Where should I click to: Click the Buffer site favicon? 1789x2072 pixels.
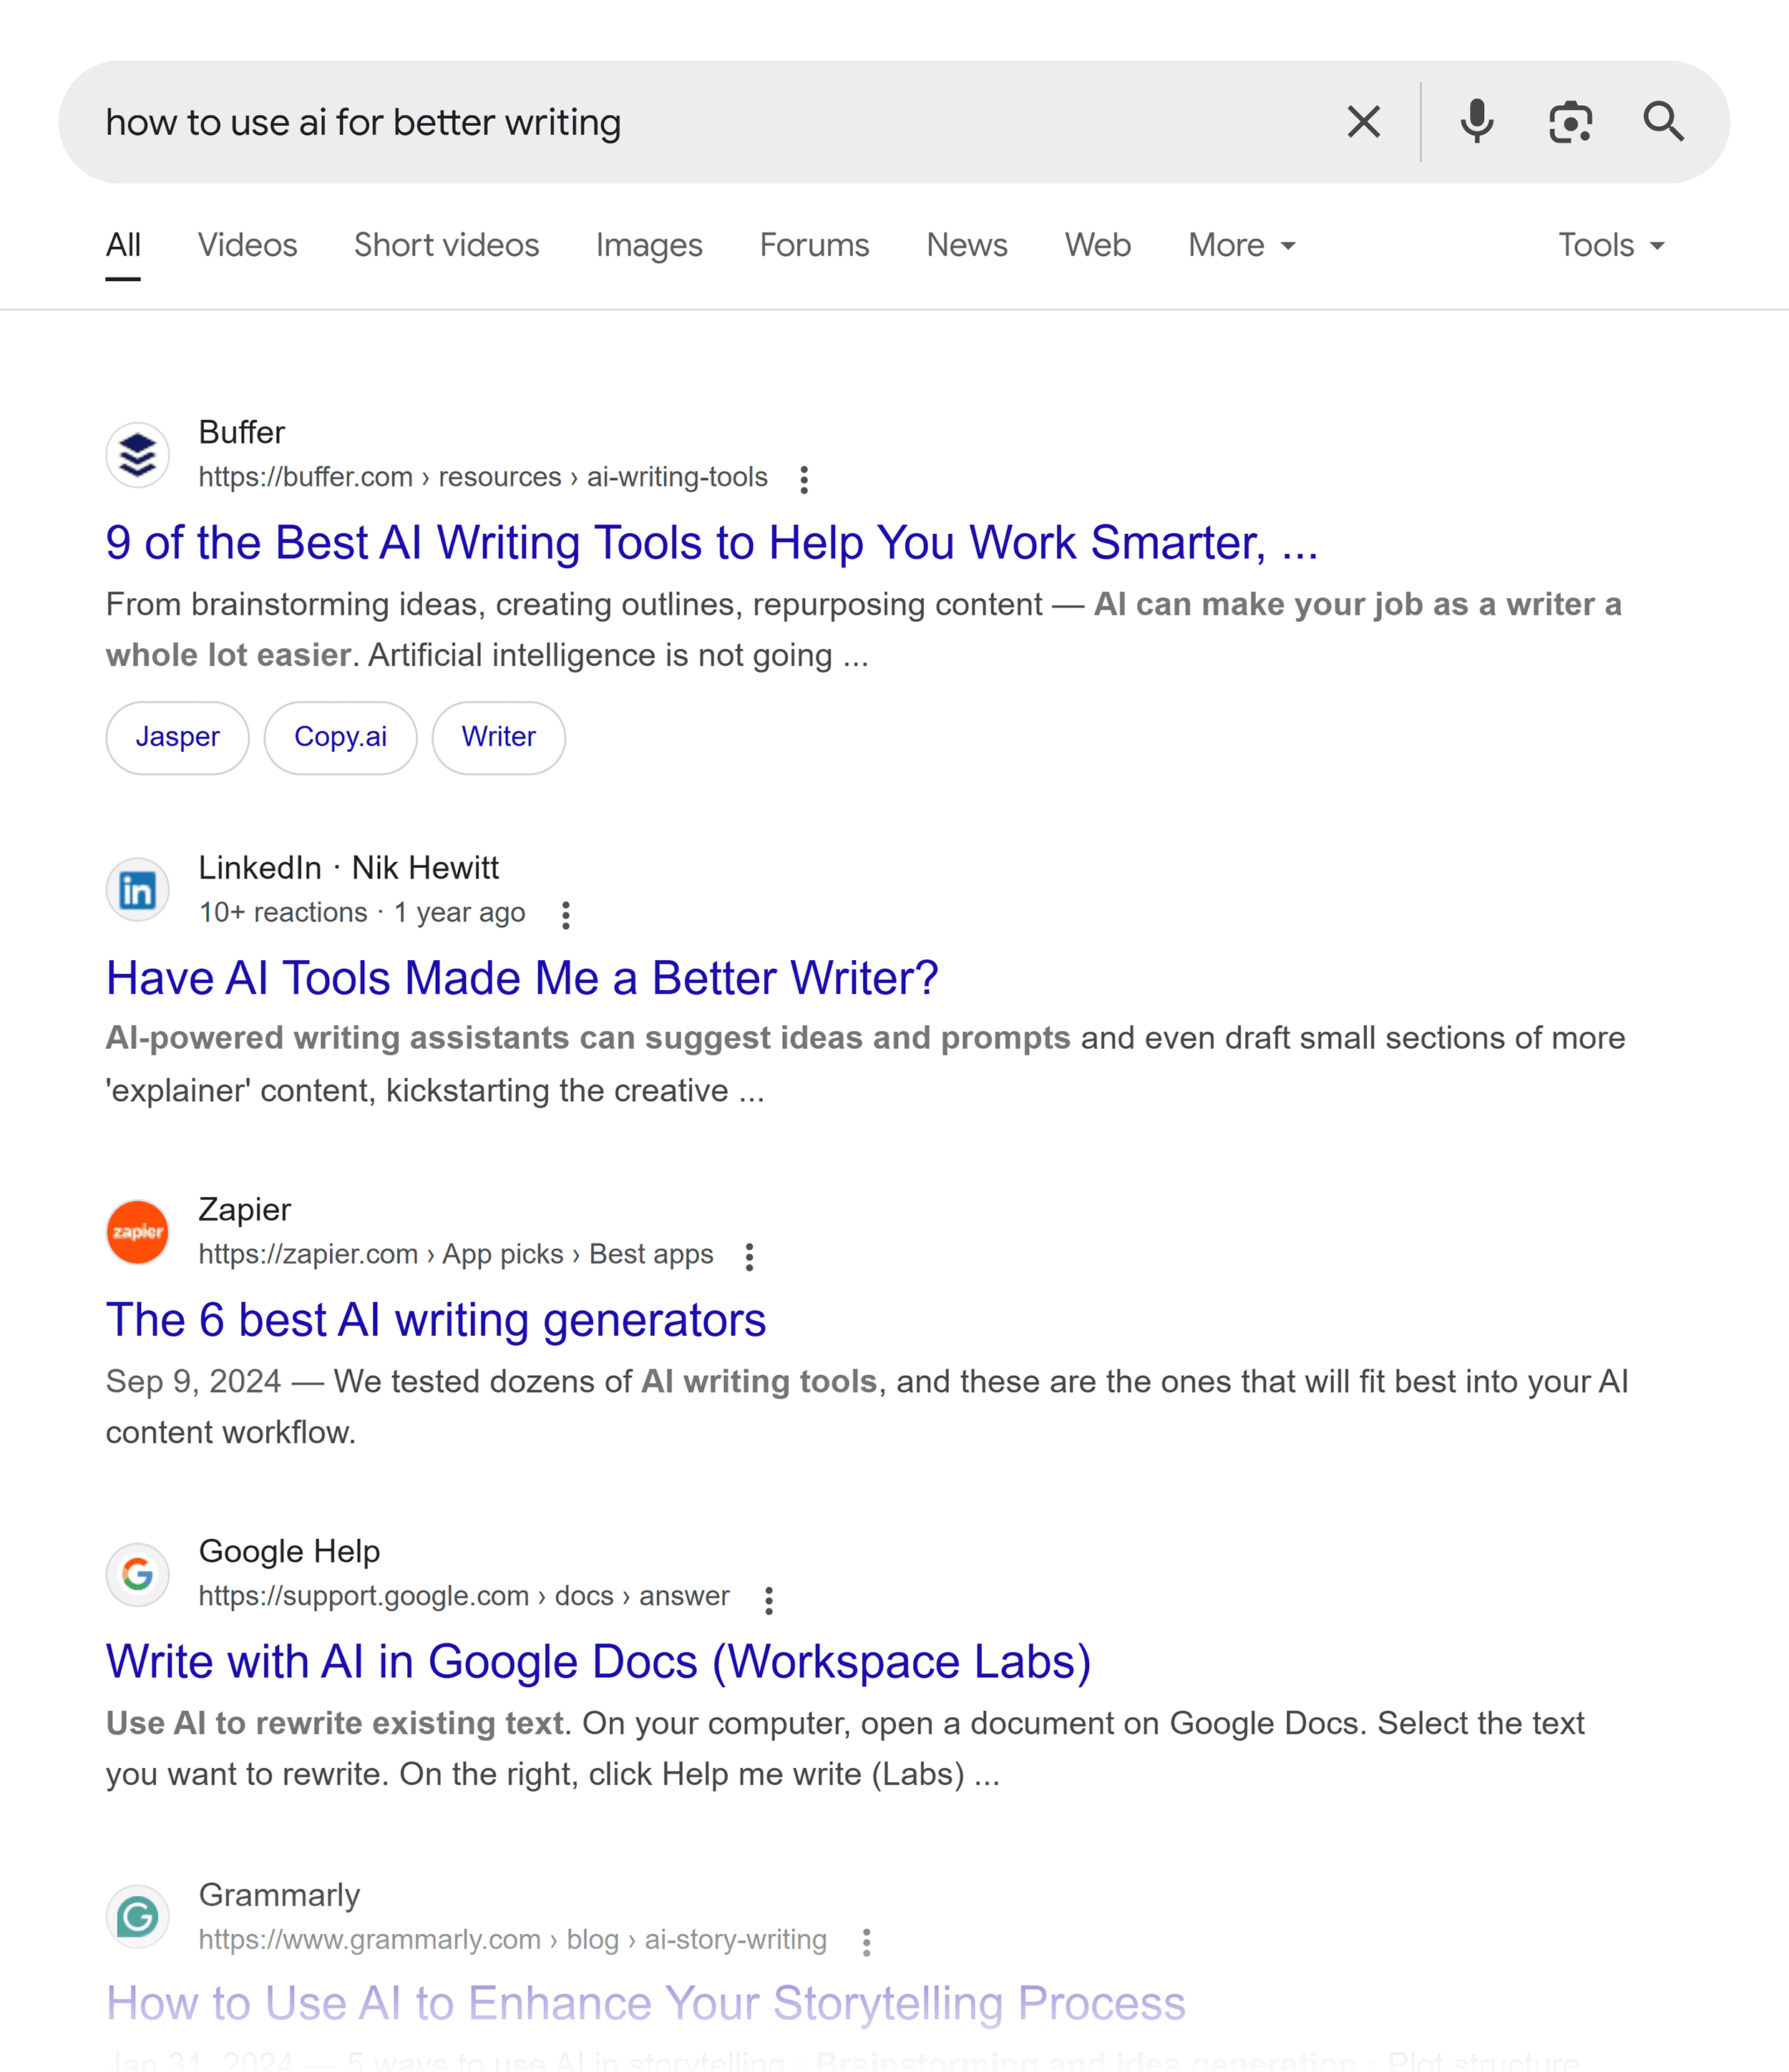pyautogui.click(x=137, y=454)
